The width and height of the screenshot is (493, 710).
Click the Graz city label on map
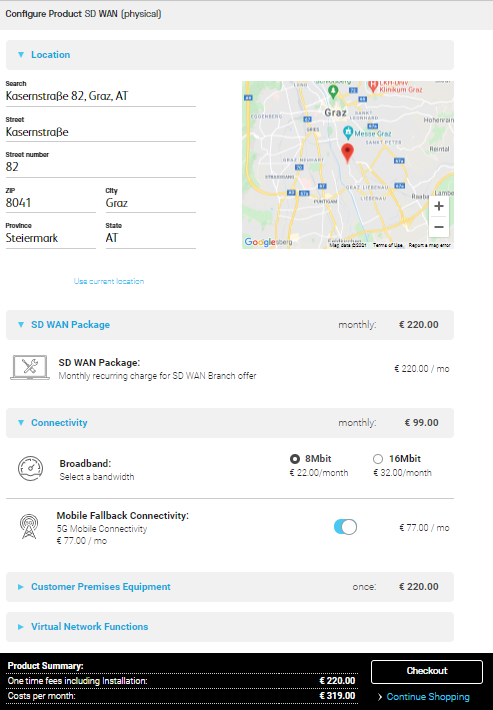coord(335,112)
